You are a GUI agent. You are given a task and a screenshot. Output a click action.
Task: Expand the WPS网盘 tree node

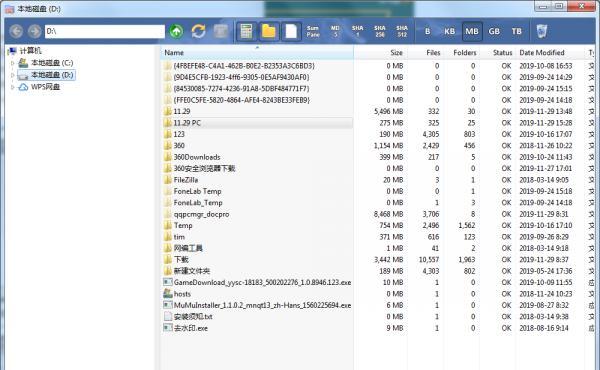coord(13,87)
